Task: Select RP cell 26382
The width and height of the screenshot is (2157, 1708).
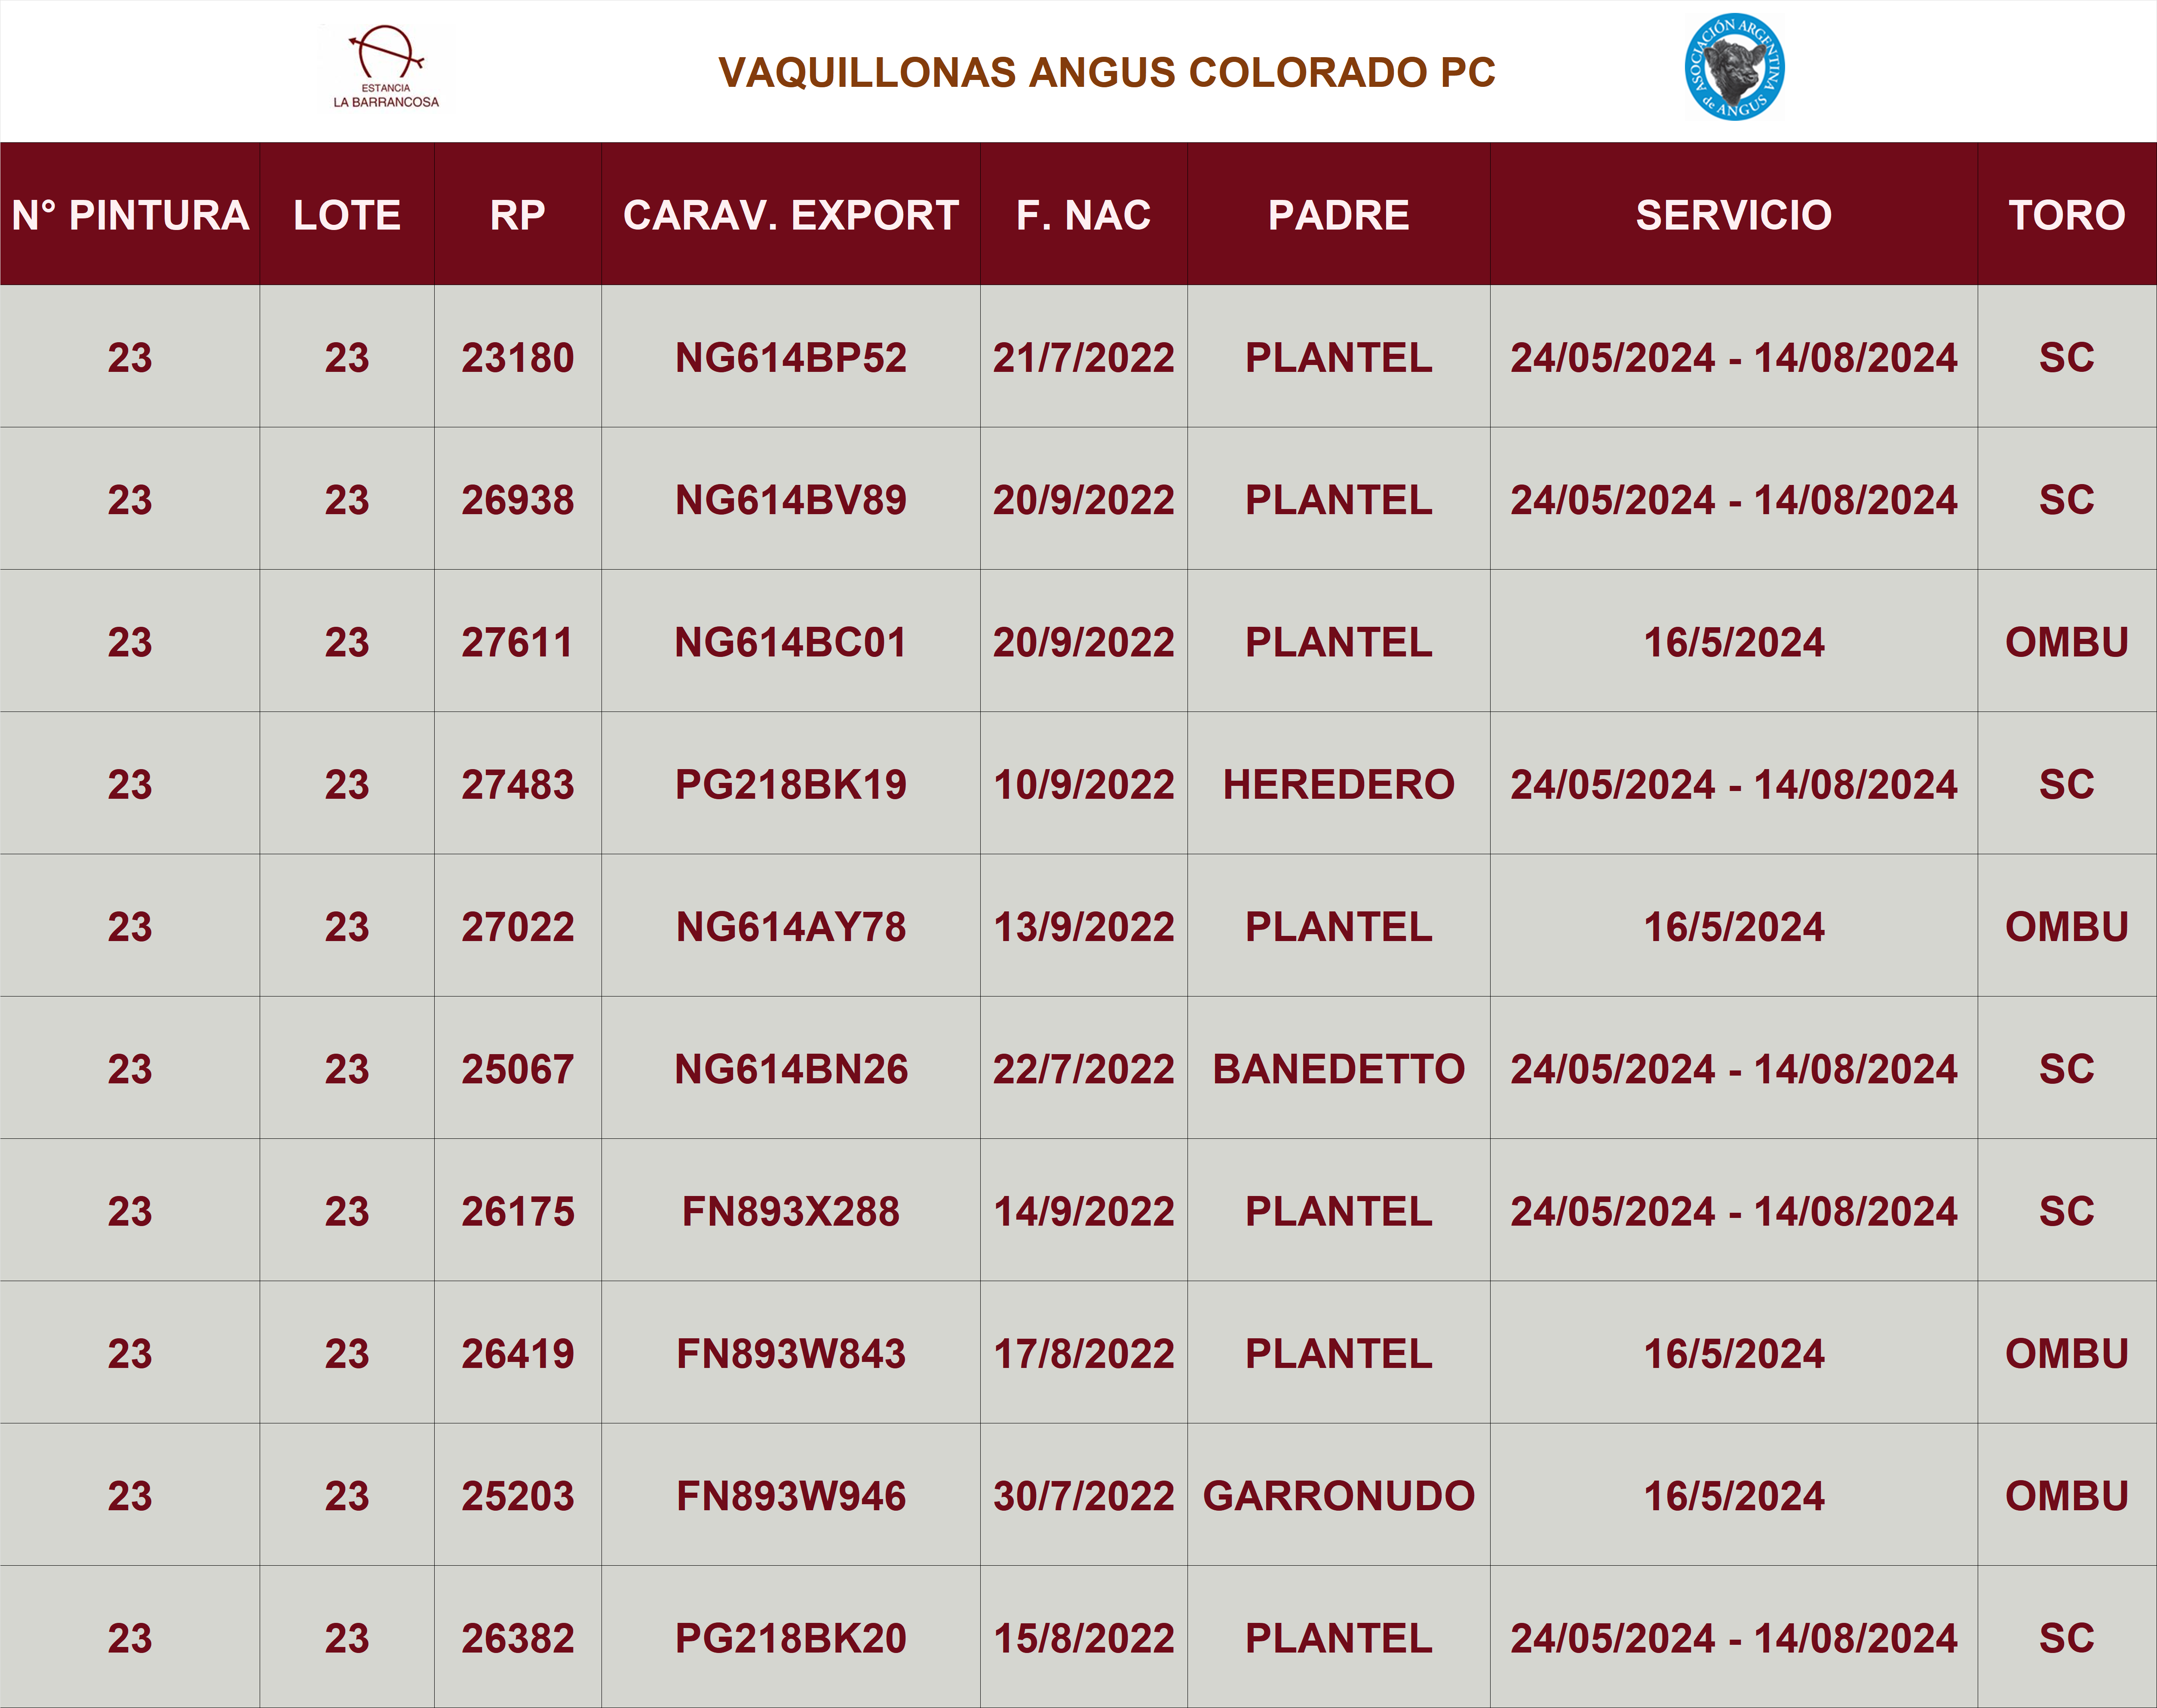Action: pyautogui.click(x=517, y=1638)
